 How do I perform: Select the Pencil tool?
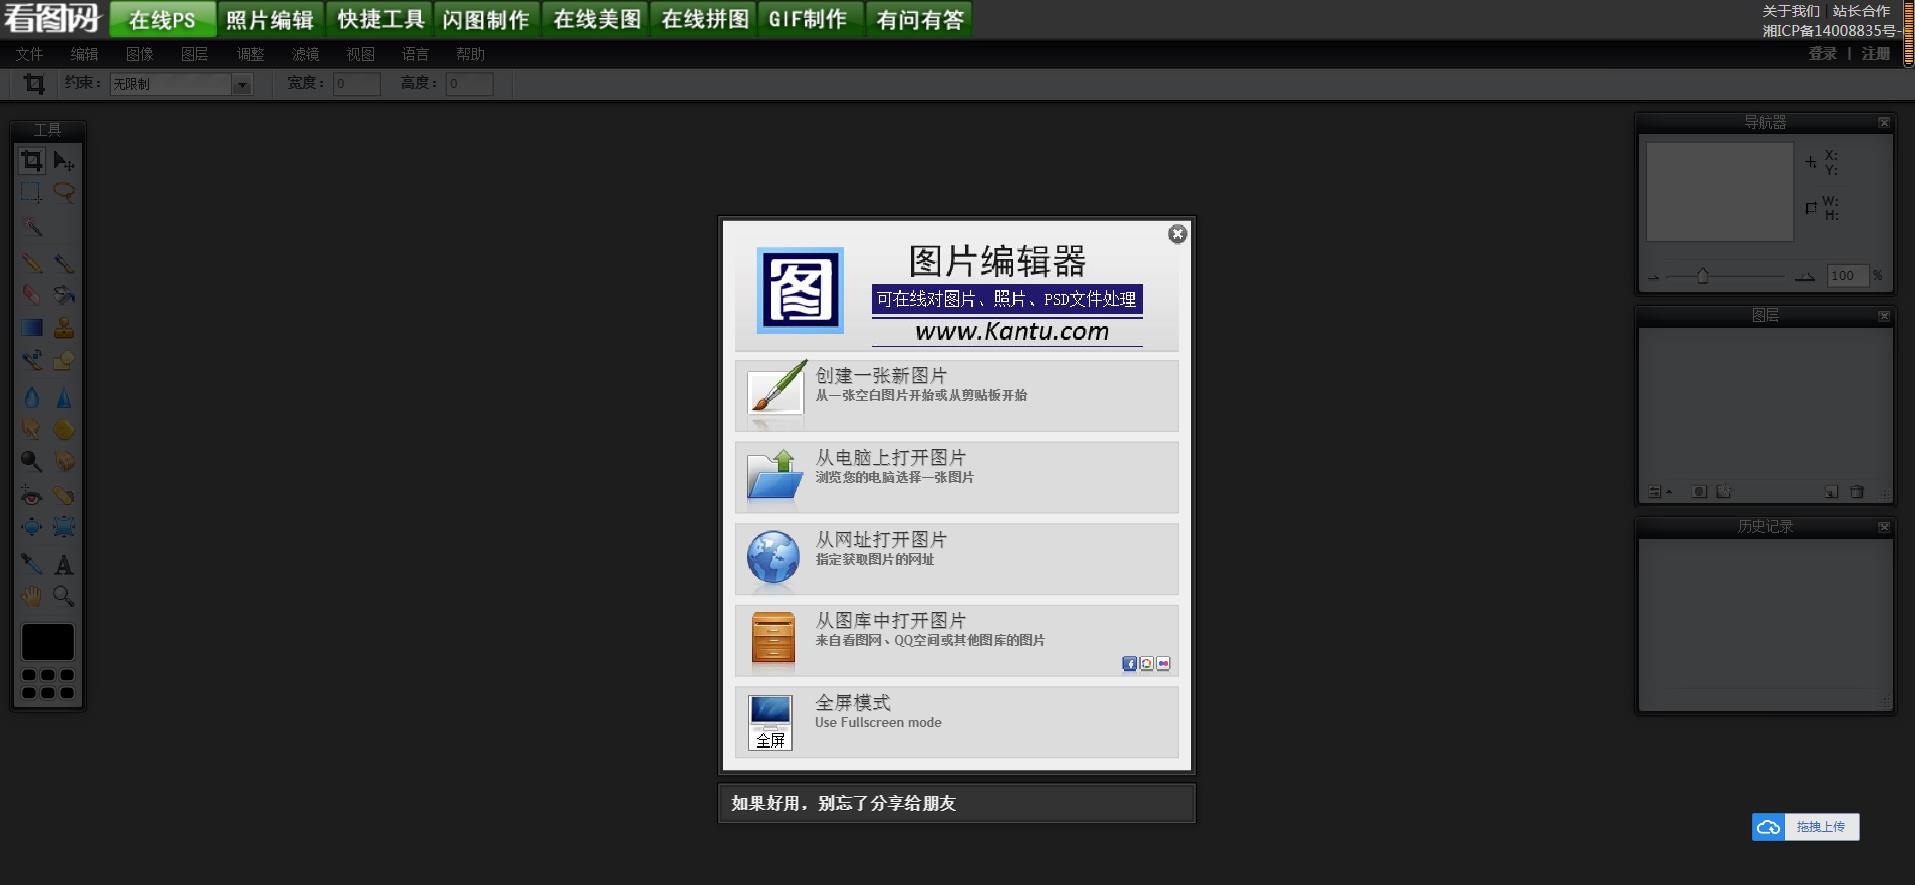(x=32, y=263)
